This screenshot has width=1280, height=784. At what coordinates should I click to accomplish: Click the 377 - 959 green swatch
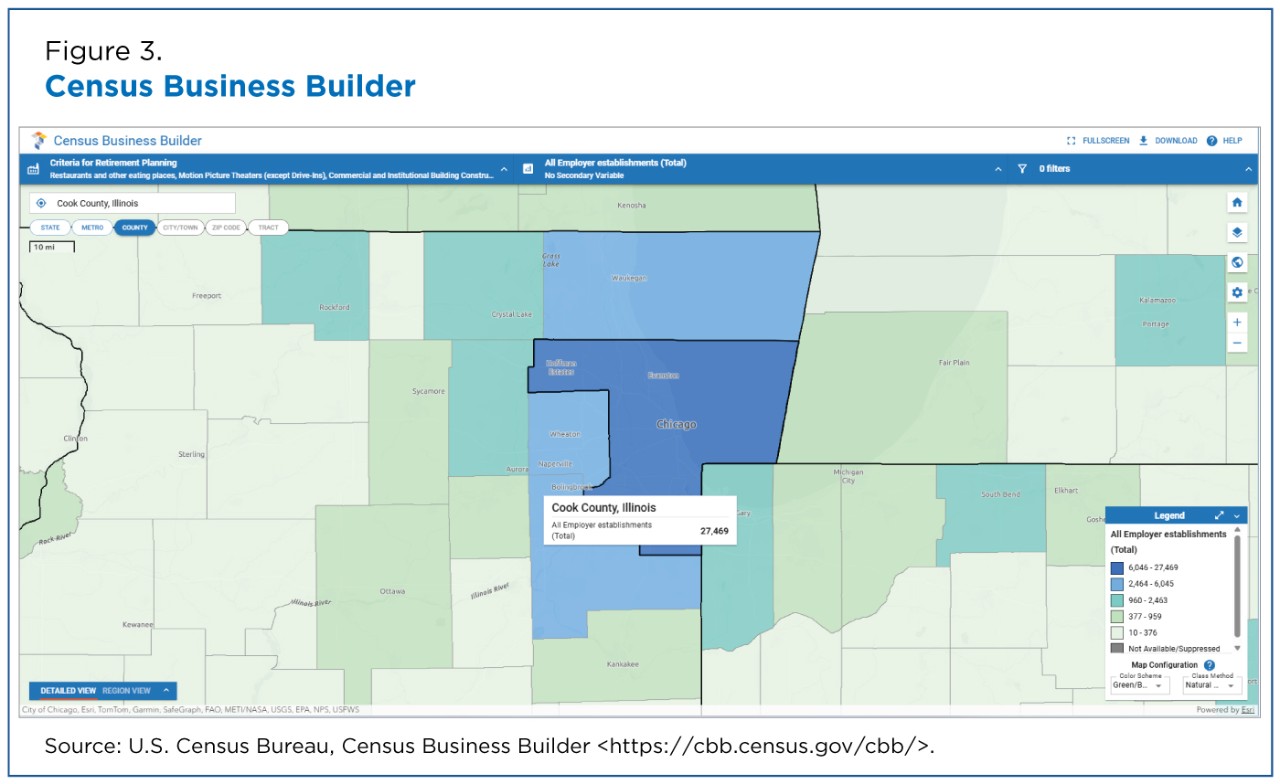pyautogui.click(x=1117, y=616)
